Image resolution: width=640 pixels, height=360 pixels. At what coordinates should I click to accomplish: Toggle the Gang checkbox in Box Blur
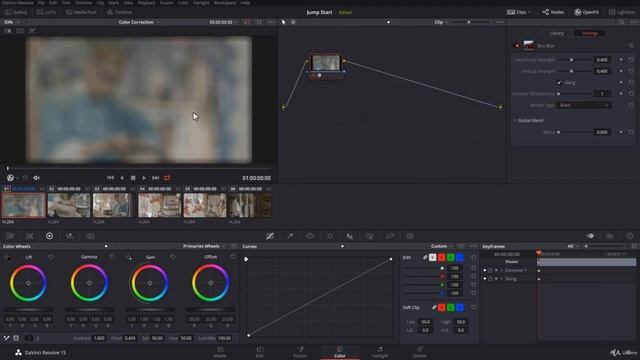559,82
